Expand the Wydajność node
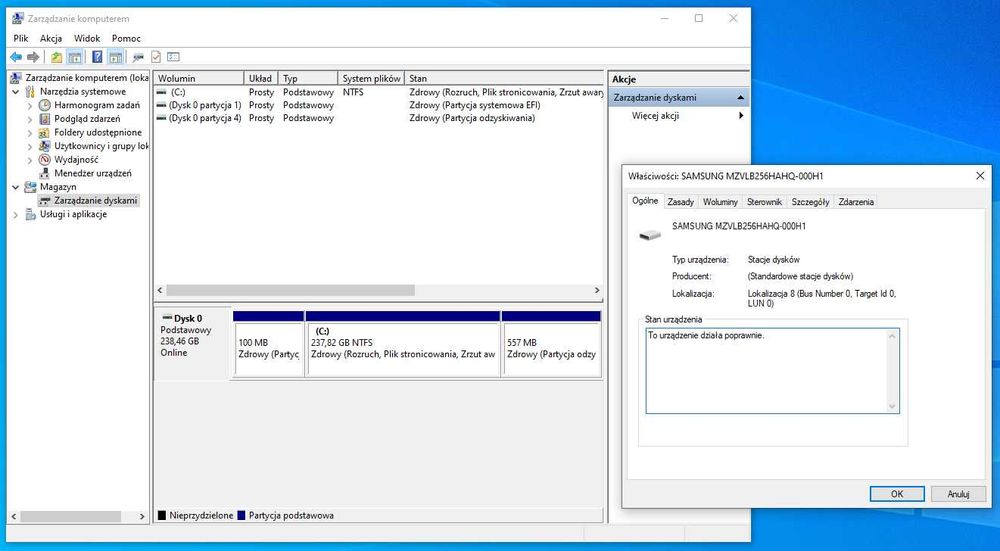The width and height of the screenshot is (1000, 551). 30,159
